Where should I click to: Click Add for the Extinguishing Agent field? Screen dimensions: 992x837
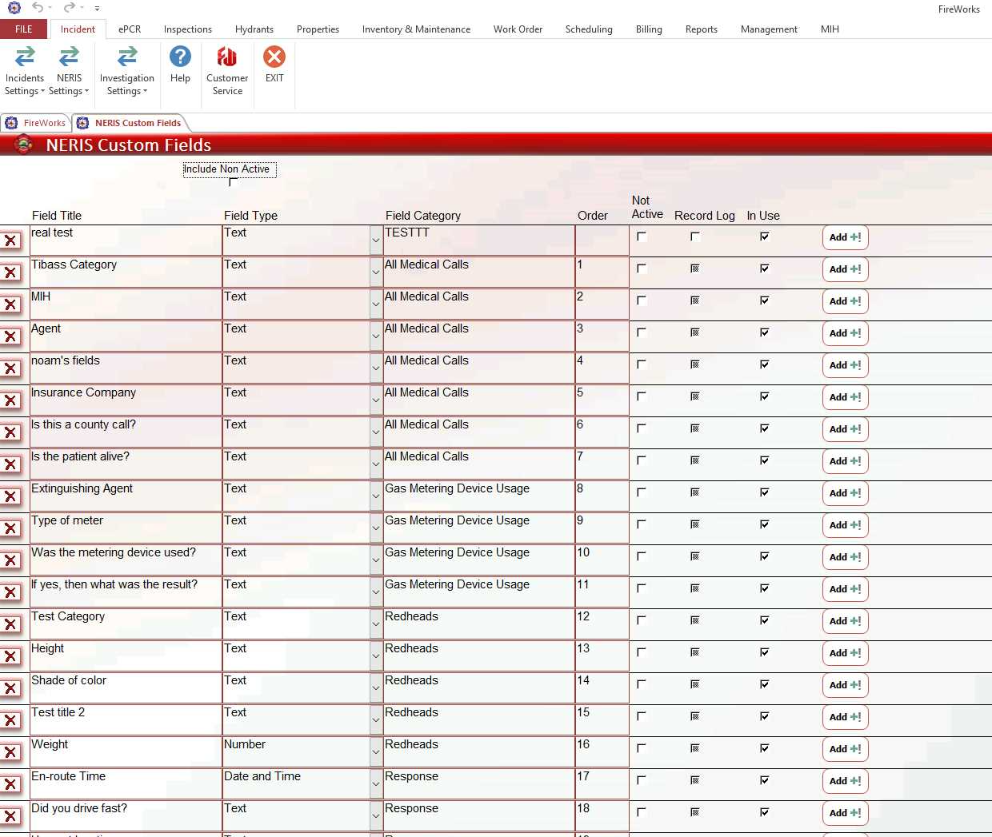(846, 493)
